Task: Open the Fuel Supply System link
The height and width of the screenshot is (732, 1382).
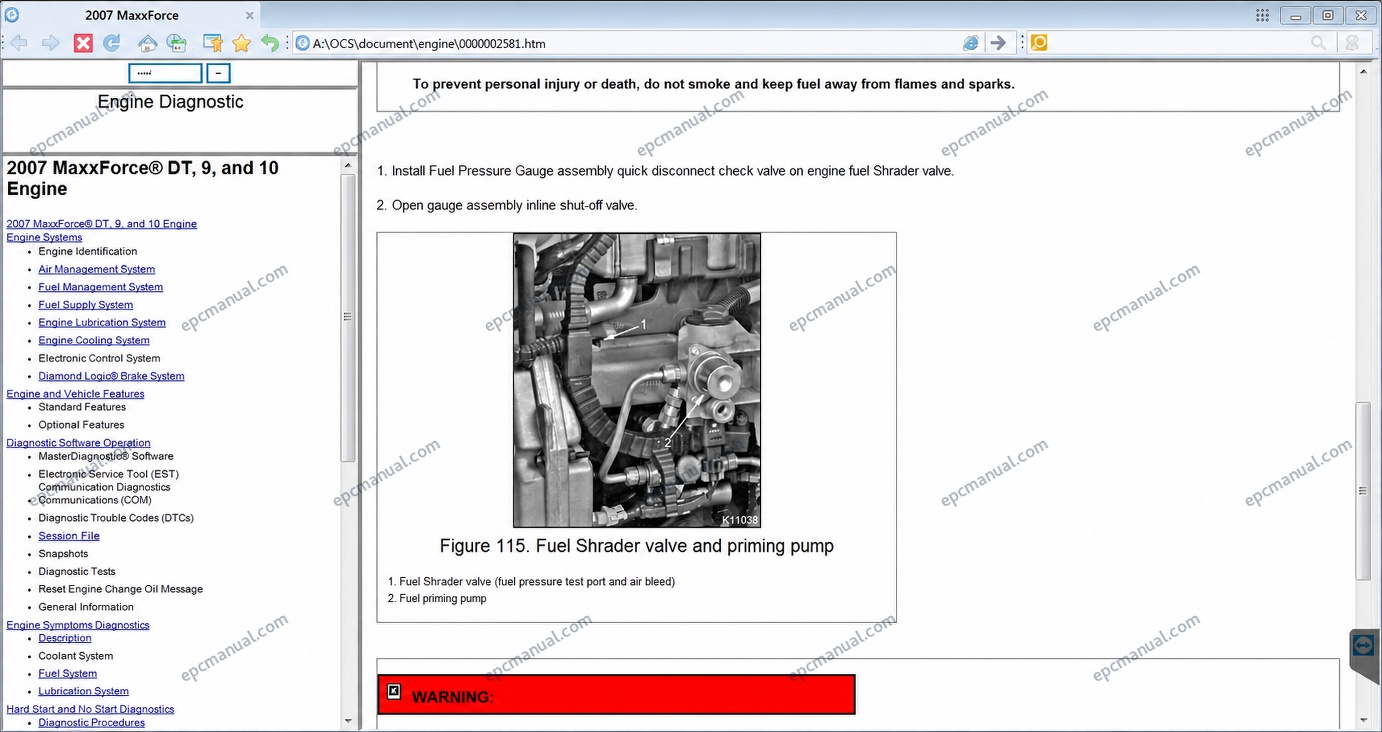Action: tap(86, 305)
